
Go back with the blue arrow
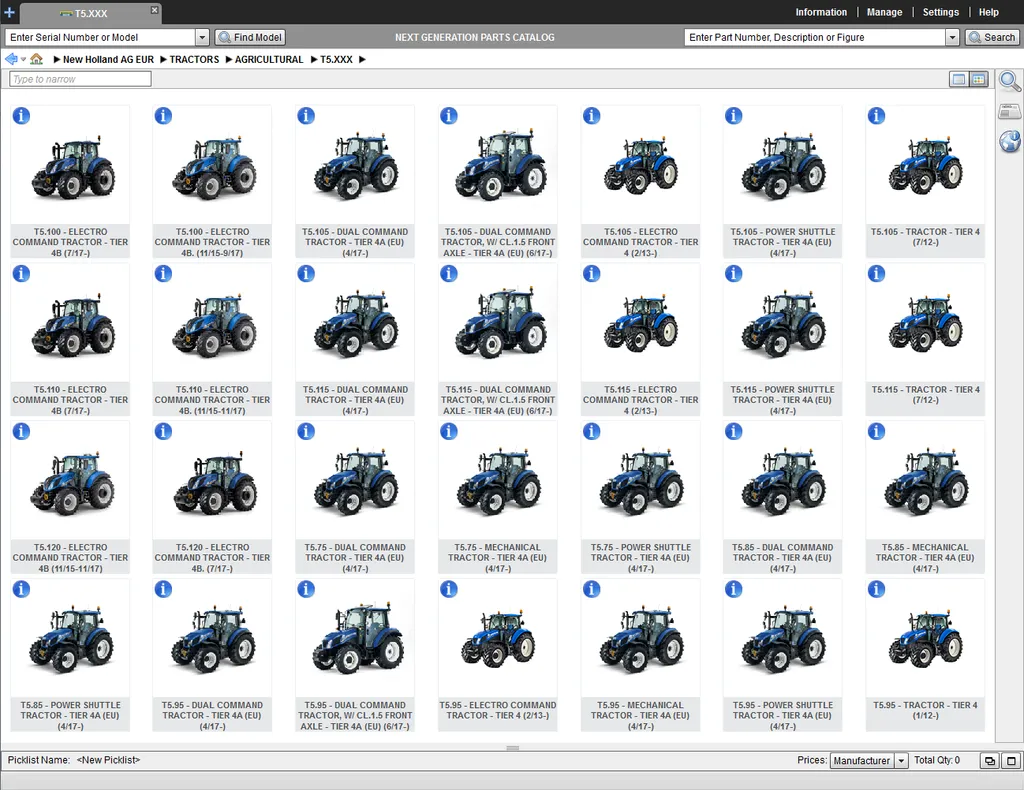point(11,59)
